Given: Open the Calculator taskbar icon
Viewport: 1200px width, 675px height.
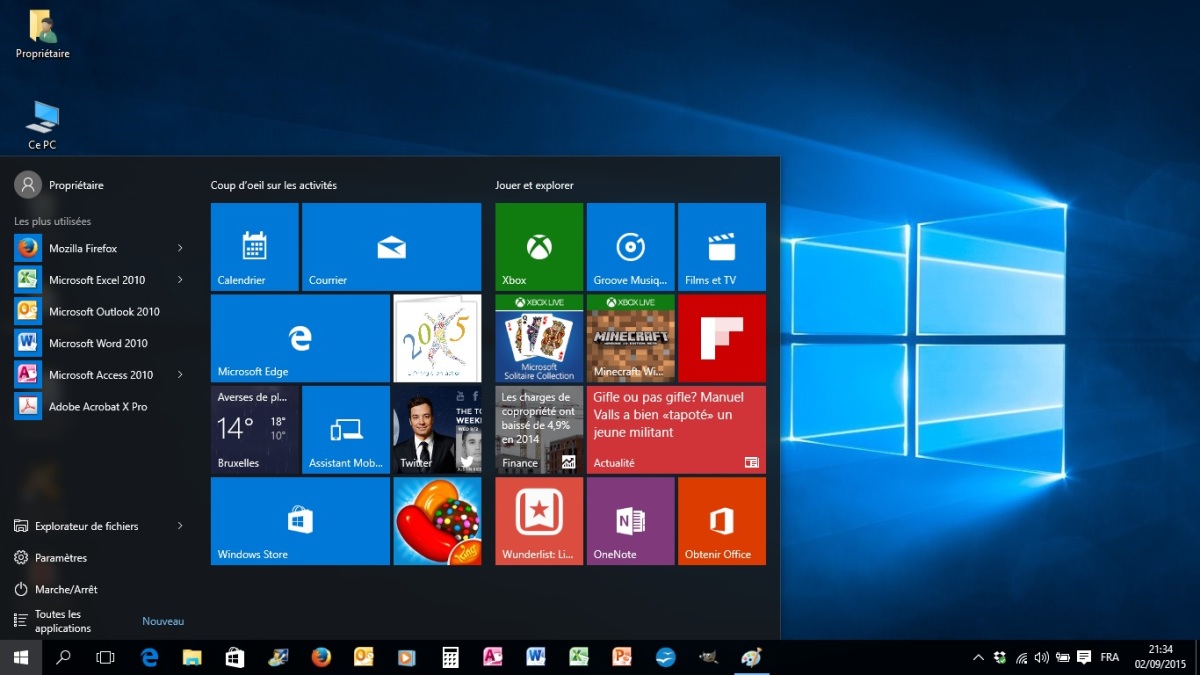Looking at the screenshot, I should (450, 657).
